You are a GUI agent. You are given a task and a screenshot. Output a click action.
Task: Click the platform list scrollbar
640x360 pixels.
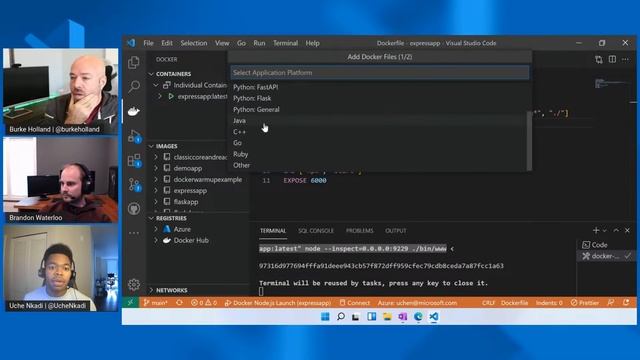(x=529, y=141)
